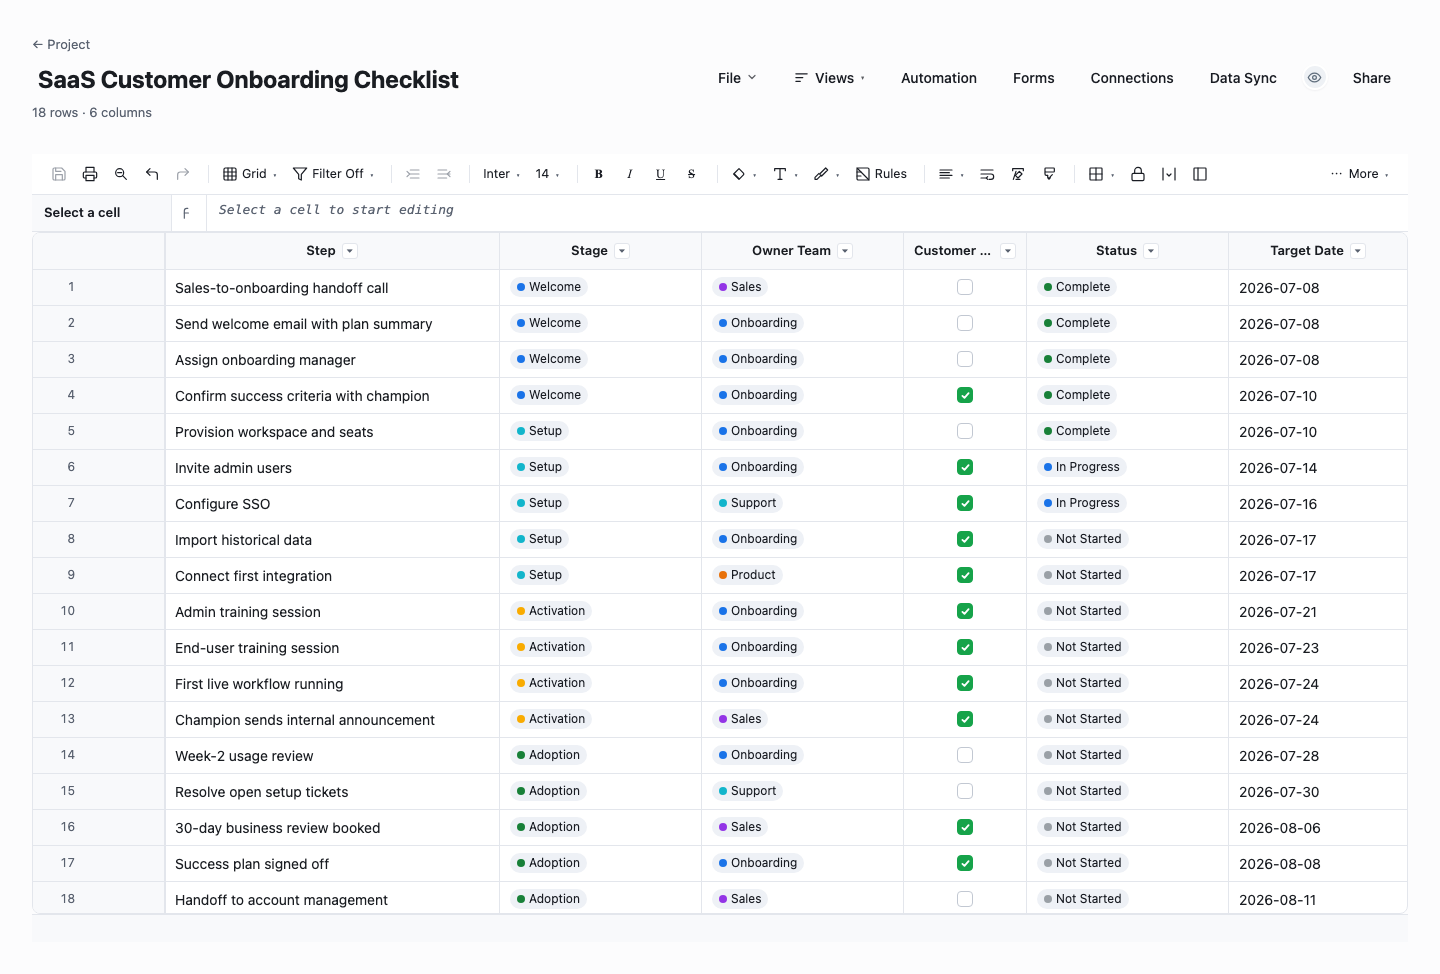
Task: Click the formula F icon
Action: [186, 213]
